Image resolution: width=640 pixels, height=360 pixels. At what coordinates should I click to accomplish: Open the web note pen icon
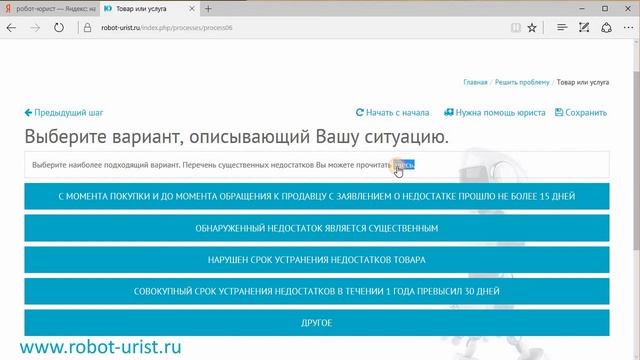(584, 27)
